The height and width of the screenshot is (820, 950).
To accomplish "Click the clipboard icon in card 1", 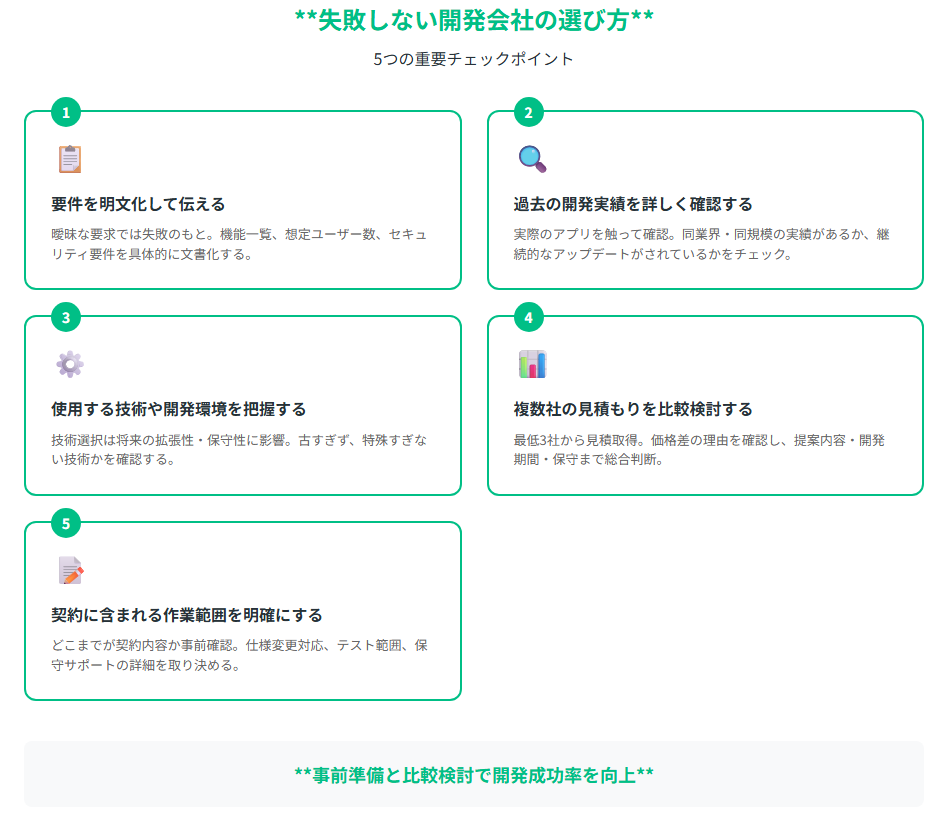I will click(69, 159).
